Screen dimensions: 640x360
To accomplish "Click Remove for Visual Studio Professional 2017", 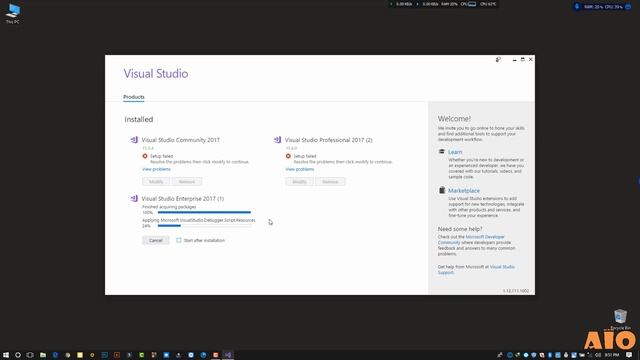I will coord(330,182).
